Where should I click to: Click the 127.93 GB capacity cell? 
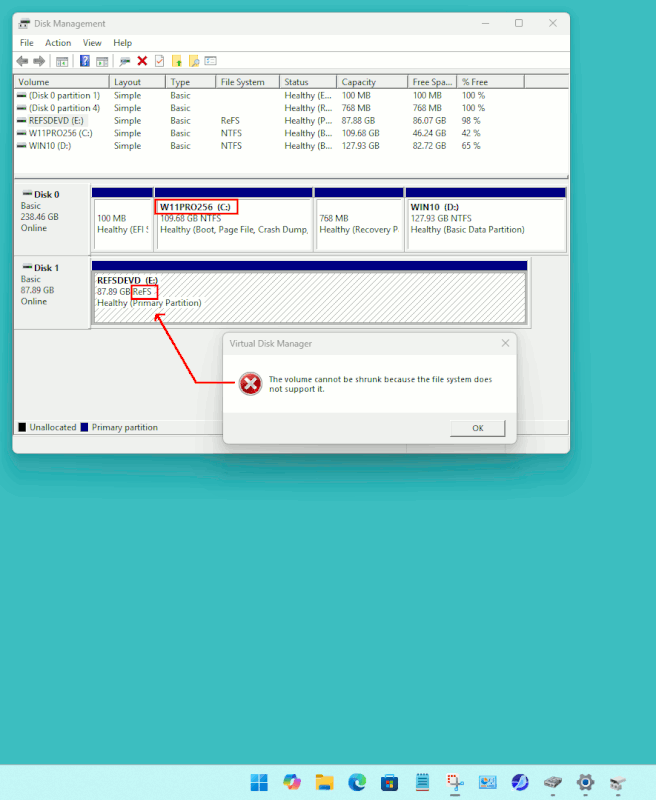[360, 146]
